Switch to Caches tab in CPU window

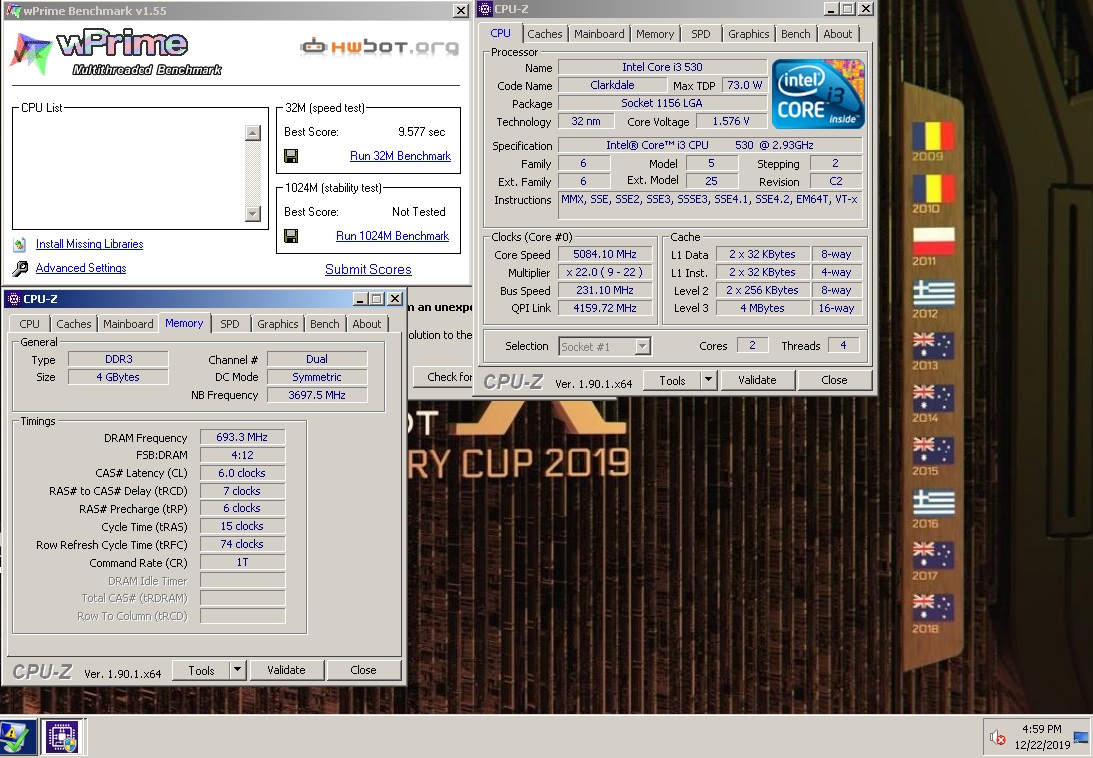(x=544, y=34)
